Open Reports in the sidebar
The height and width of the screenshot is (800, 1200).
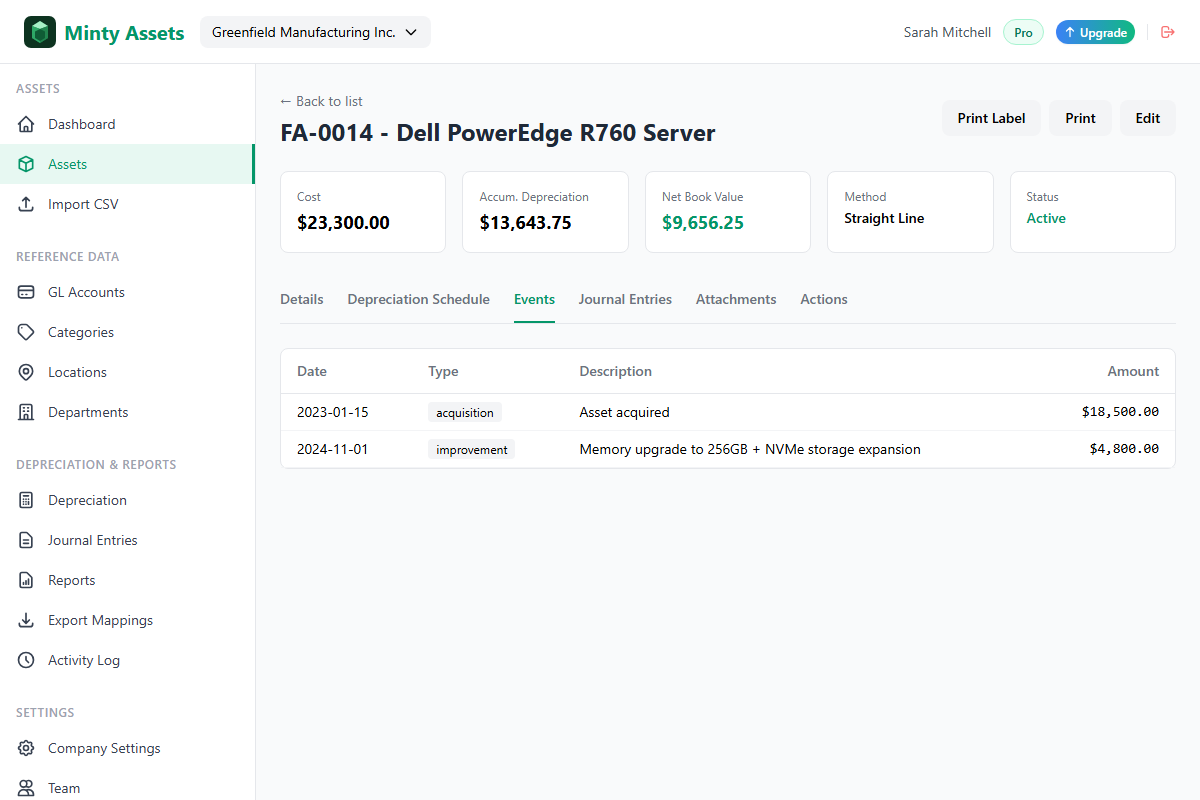pyautogui.click(x=127, y=580)
